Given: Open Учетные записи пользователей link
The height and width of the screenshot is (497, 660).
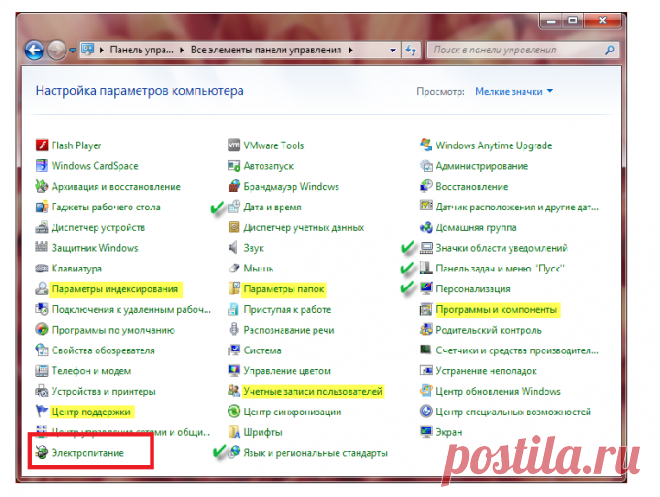Looking at the screenshot, I should pyautogui.click(x=313, y=391).
